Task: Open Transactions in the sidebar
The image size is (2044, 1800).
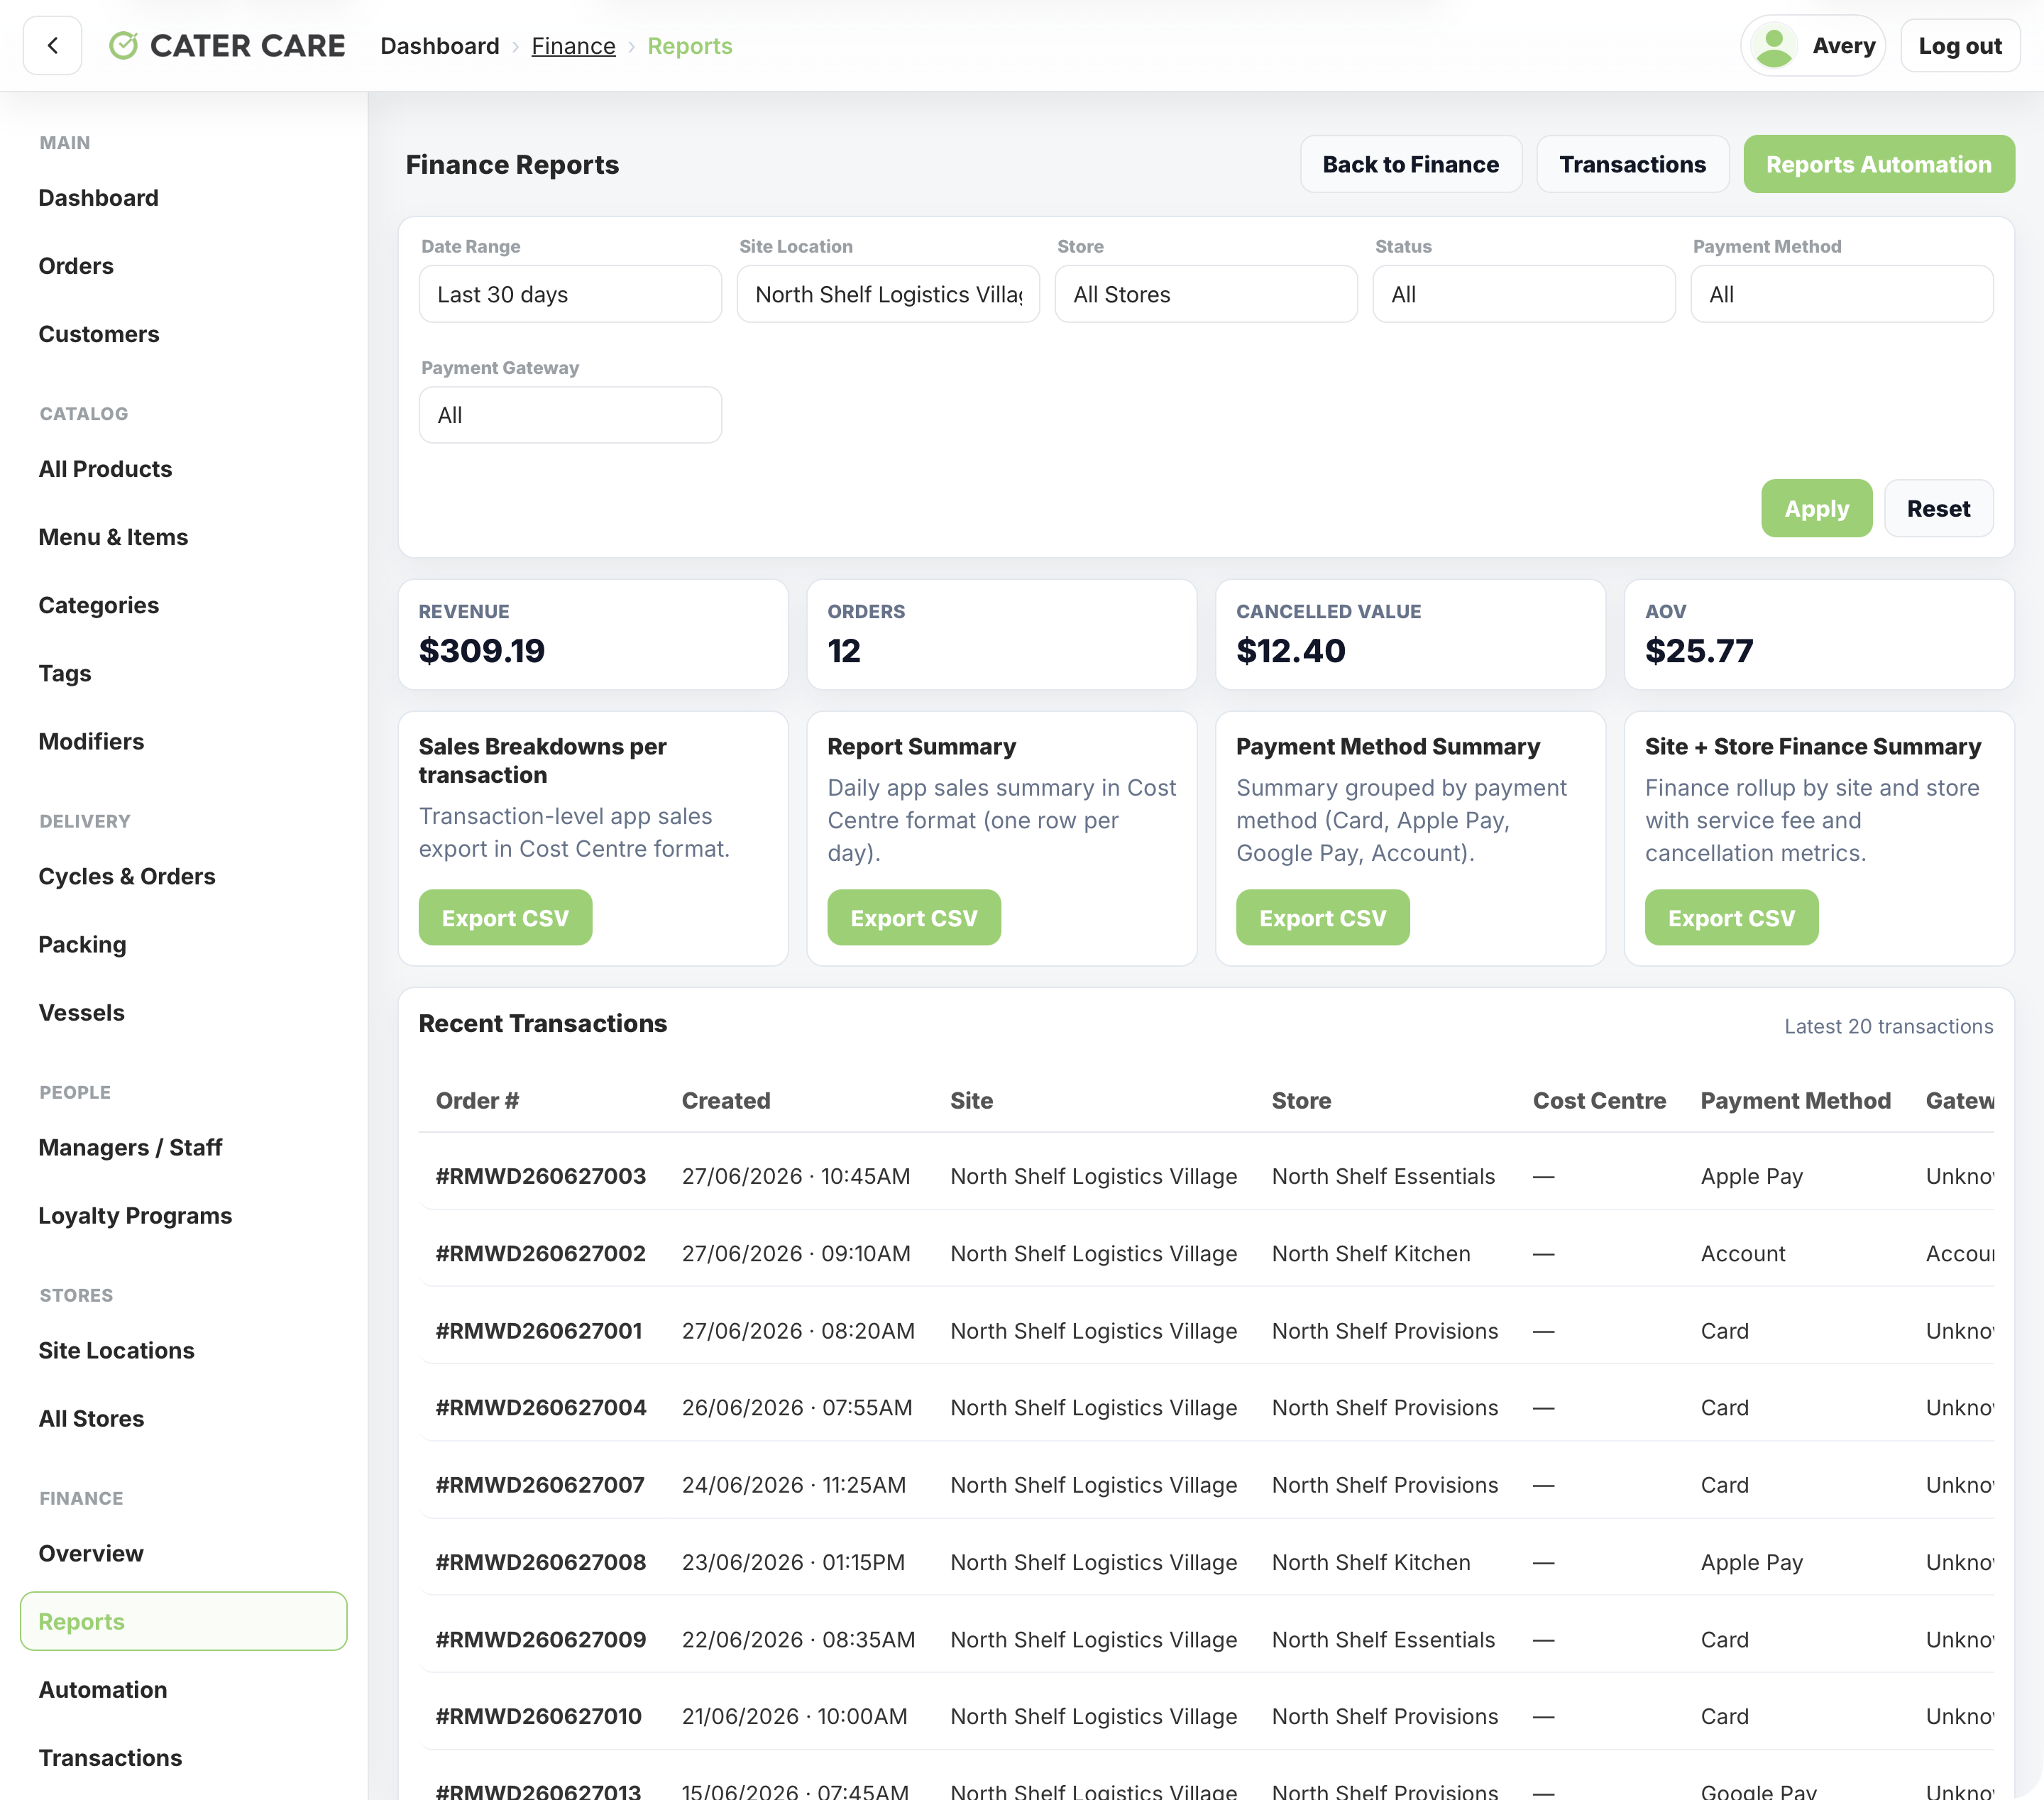Action: (x=110, y=1757)
